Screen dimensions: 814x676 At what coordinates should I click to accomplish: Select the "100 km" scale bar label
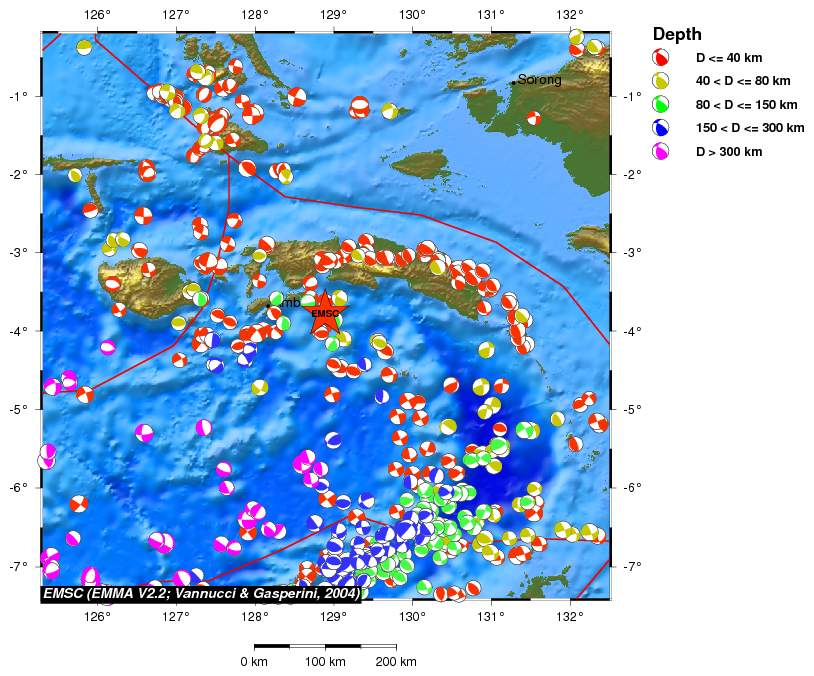pyautogui.click(x=325, y=662)
